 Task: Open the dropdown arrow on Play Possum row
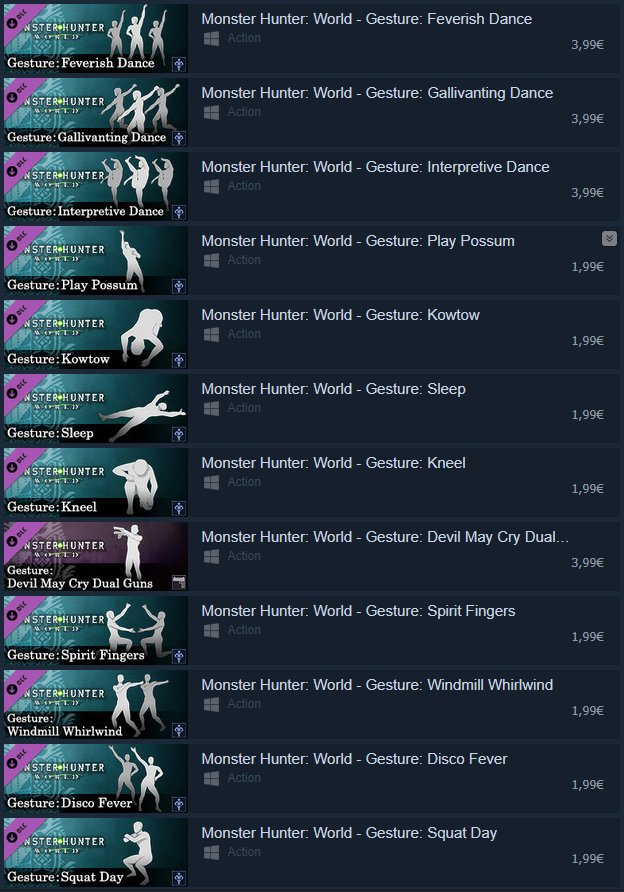pyautogui.click(x=609, y=238)
